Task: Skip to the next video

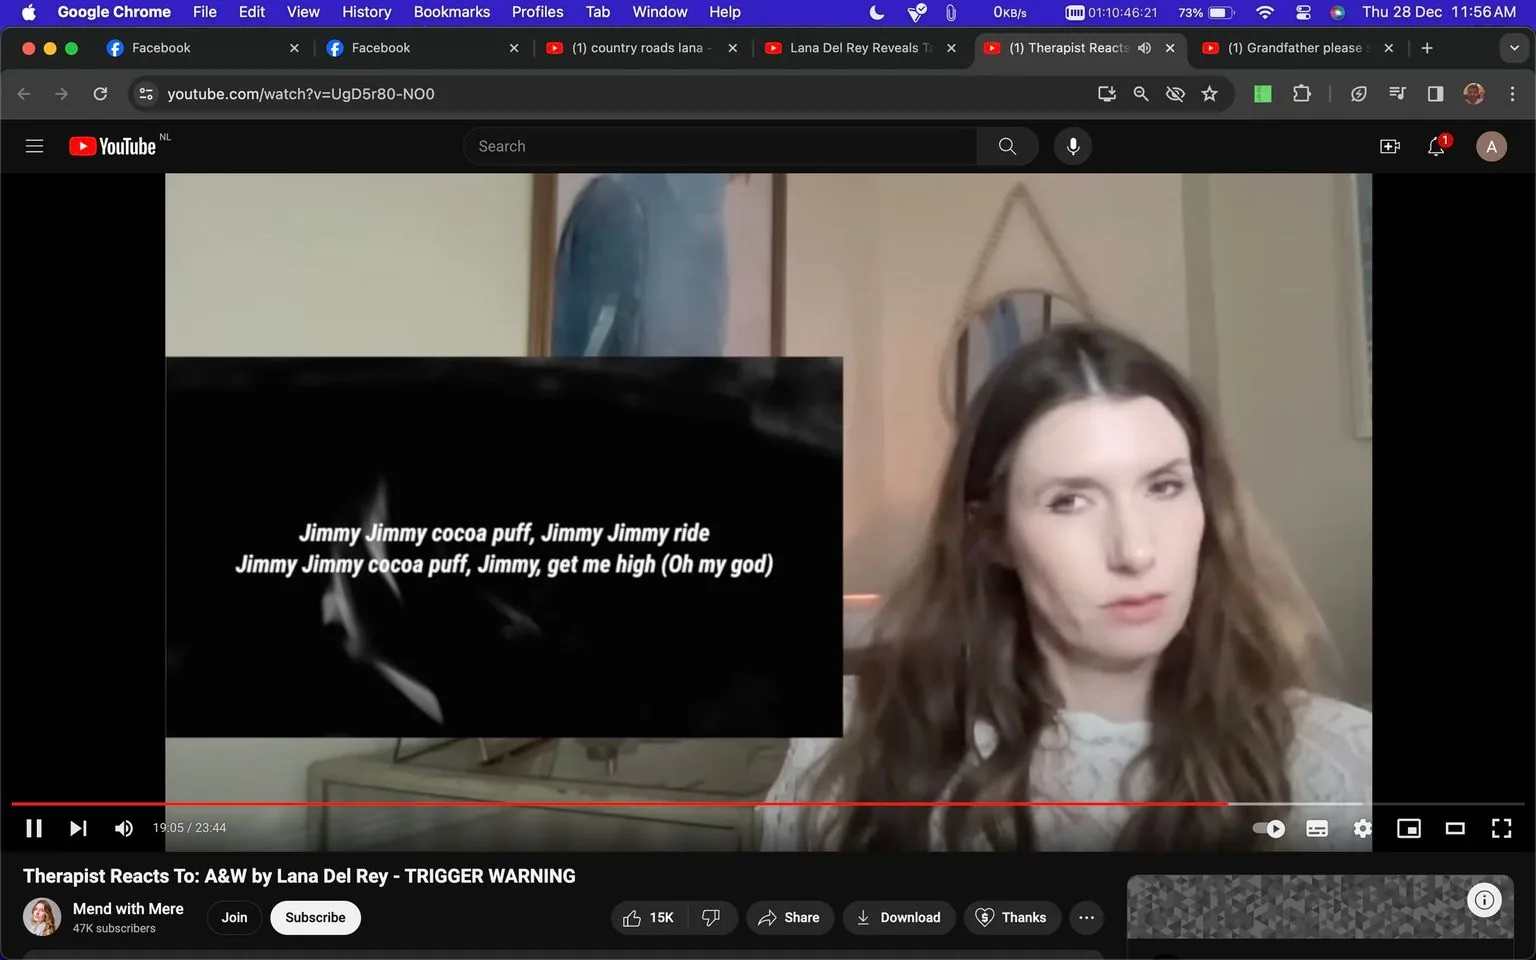Action: coord(78,827)
